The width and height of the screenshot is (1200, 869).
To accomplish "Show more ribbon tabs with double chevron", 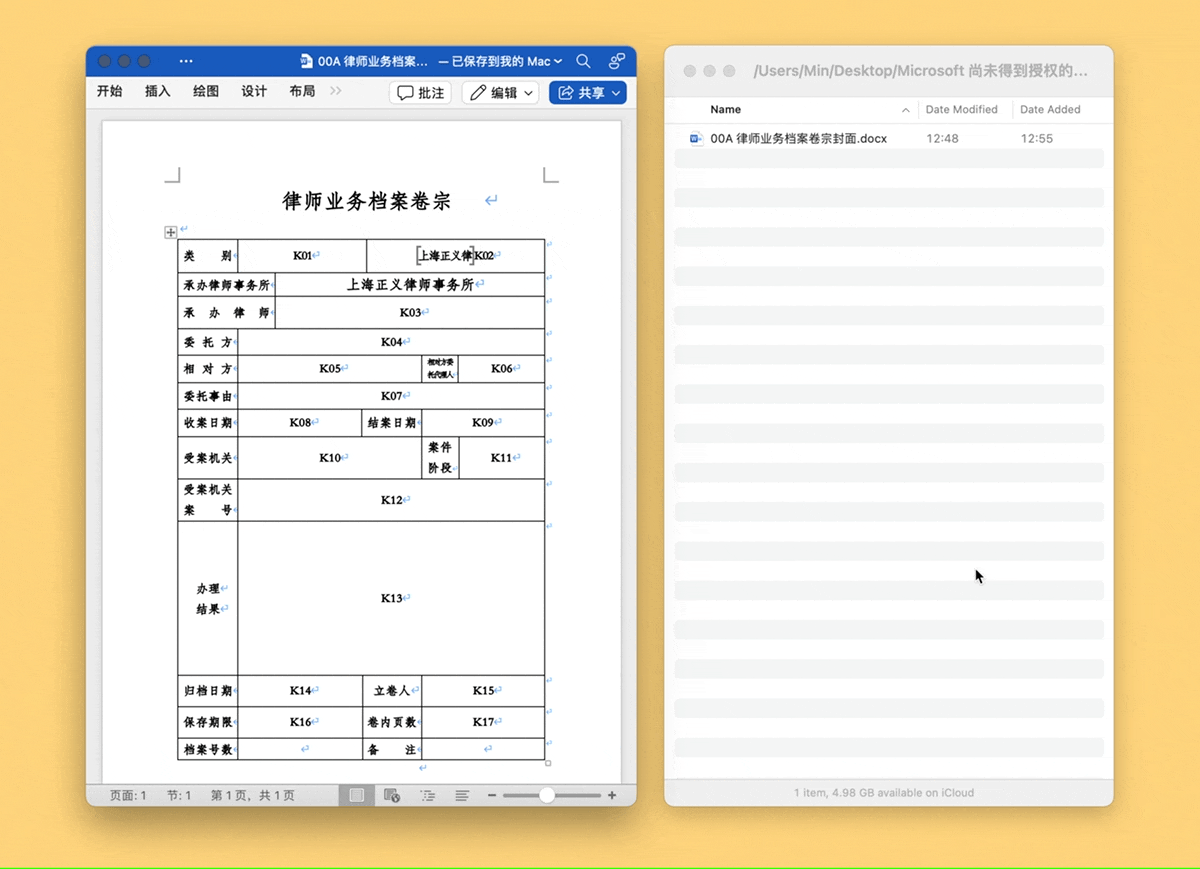I will point(336,91).
